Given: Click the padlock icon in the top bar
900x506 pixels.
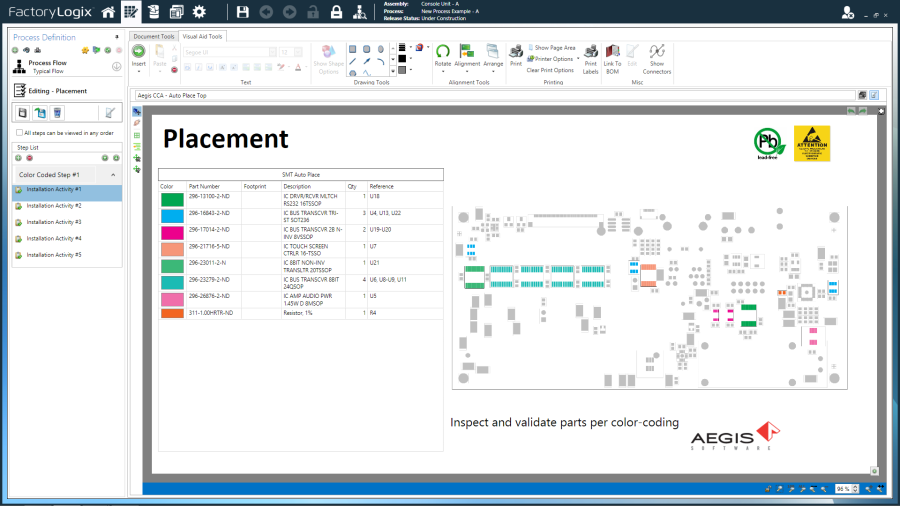Looking at the screenshot, I should pos(335,12).
